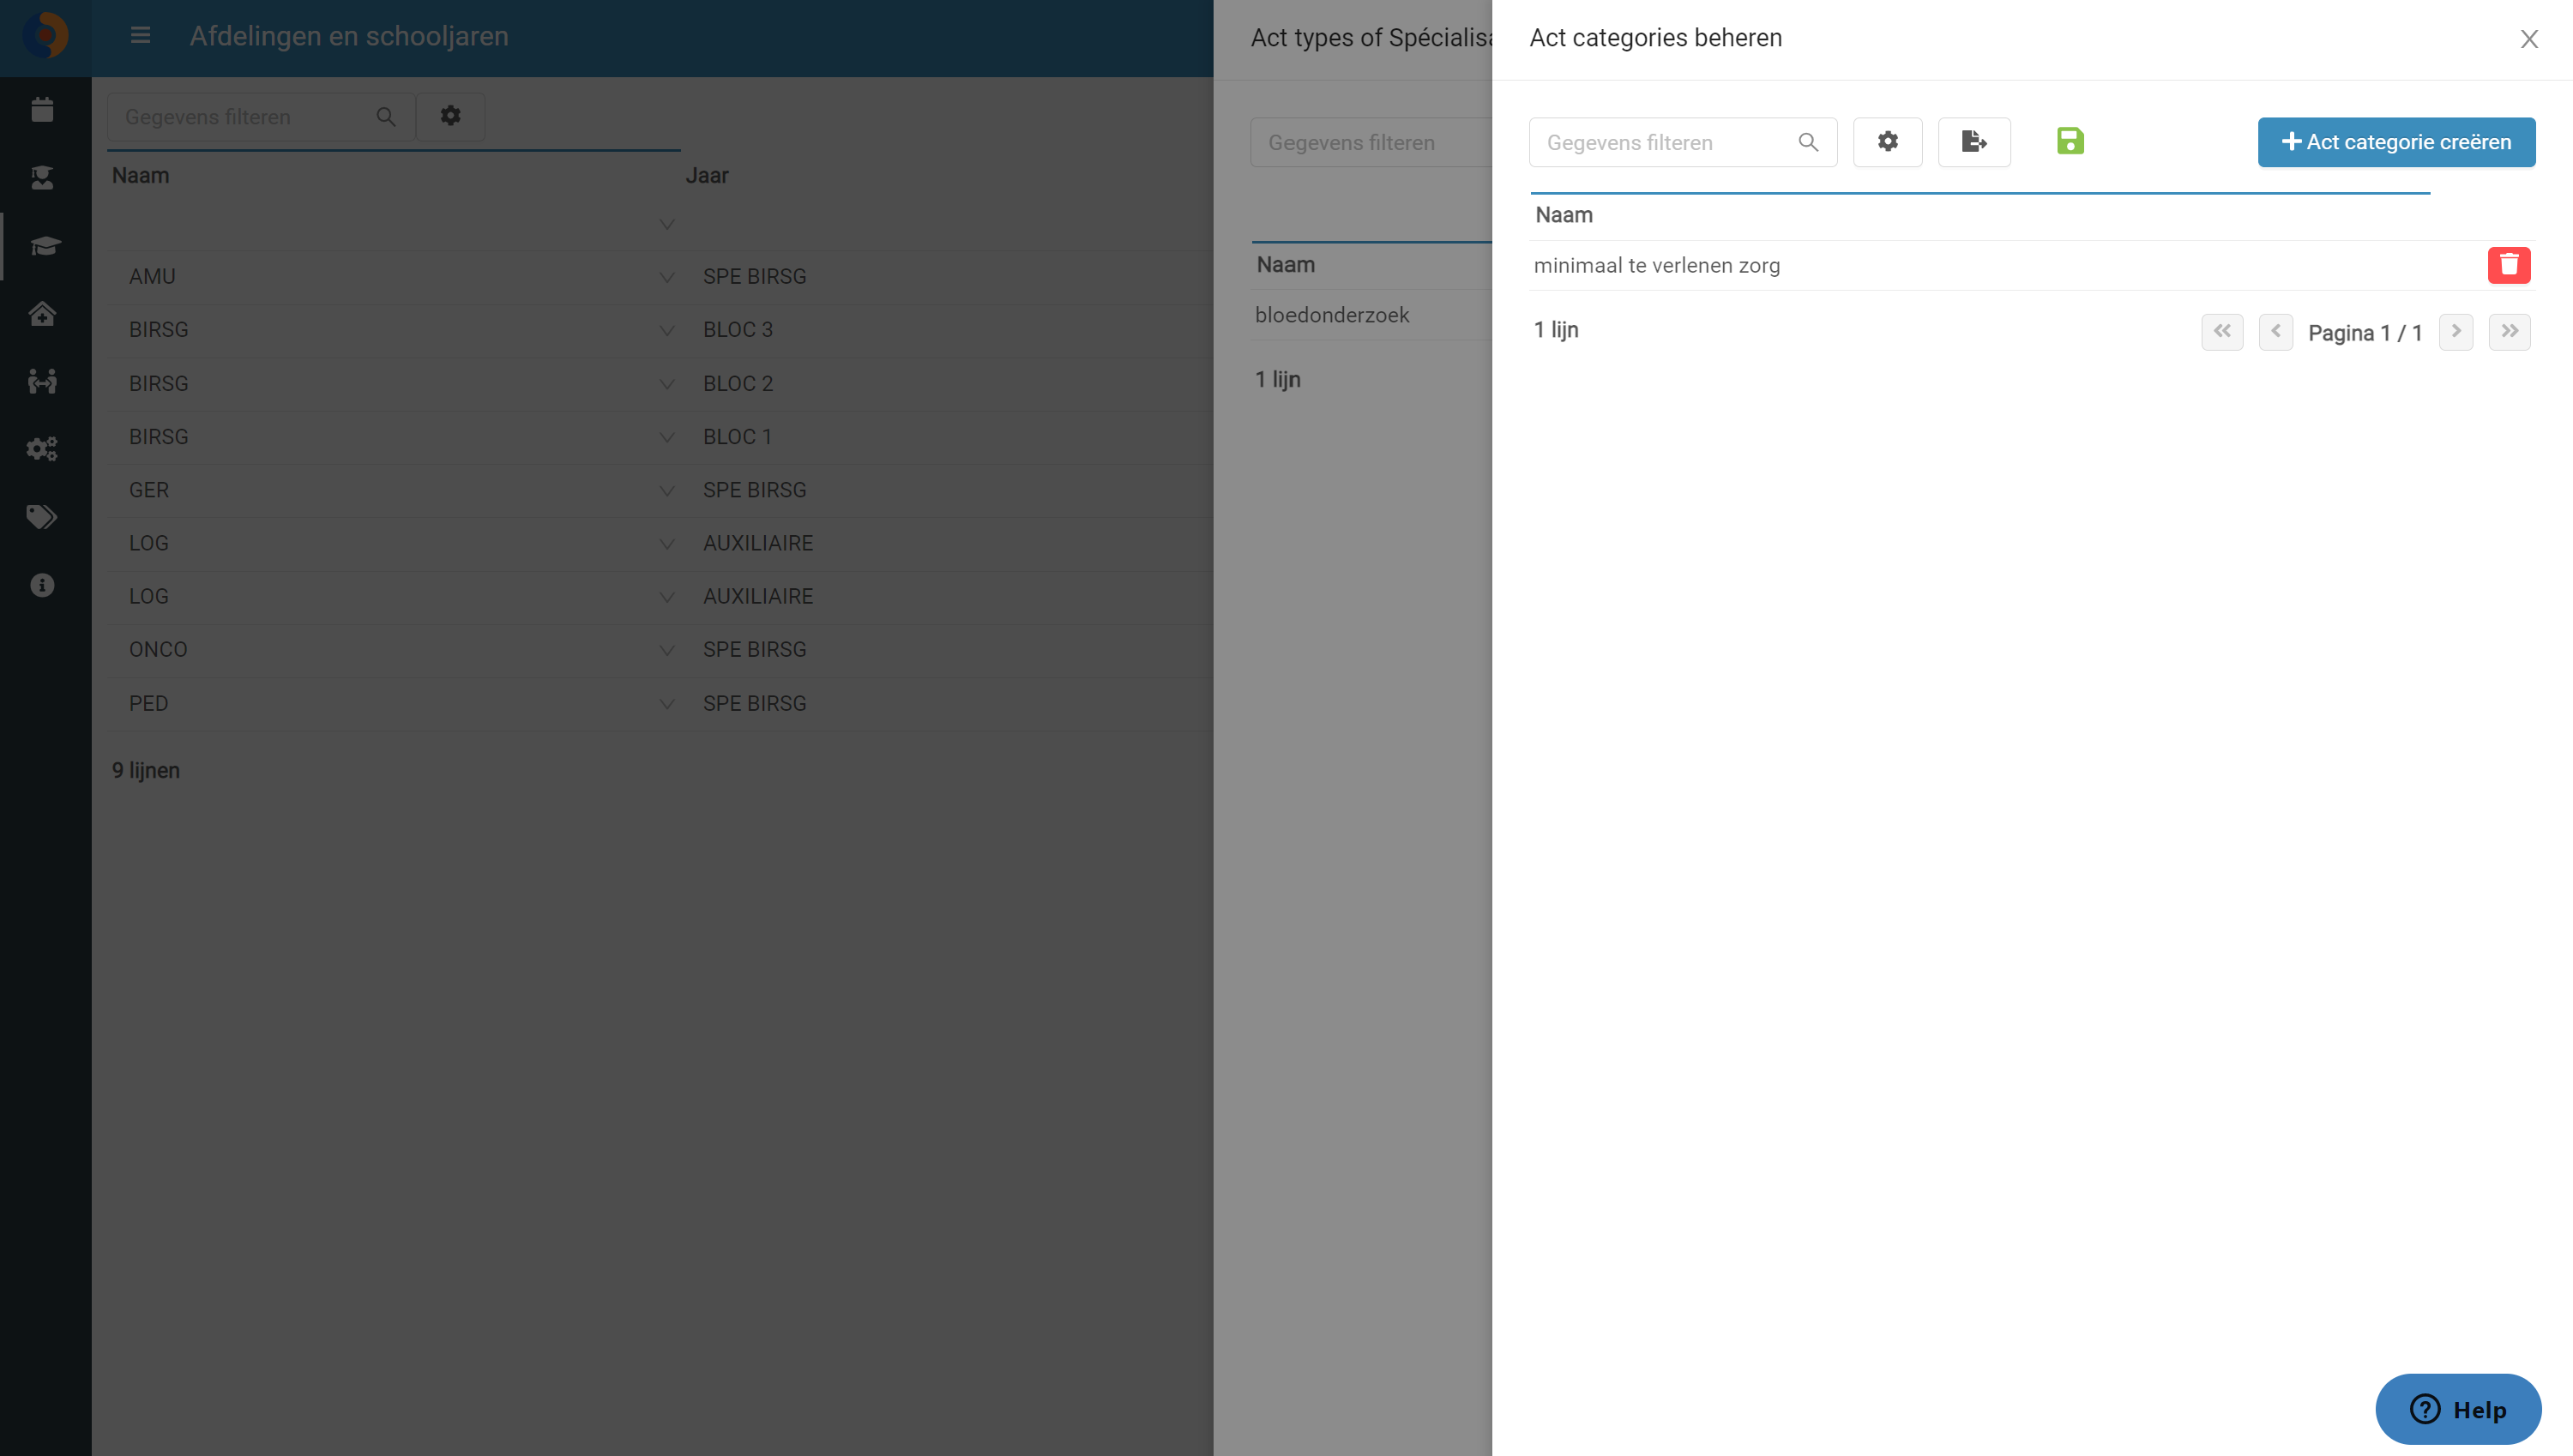Viewport: 2573px width, 1456px height.
Task: Click the application logo icon
Action: pos(45,36)
